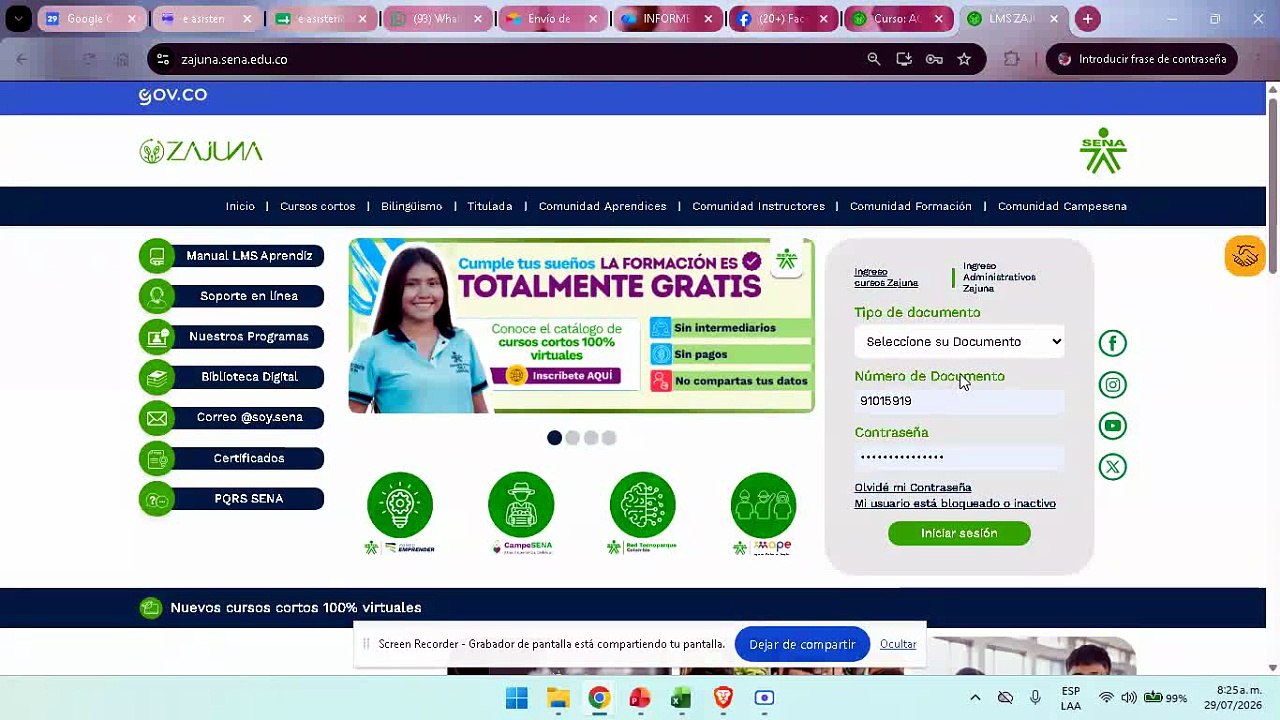Click Mi usuario está bloqueado o inactivo

(x=955, y=503)
